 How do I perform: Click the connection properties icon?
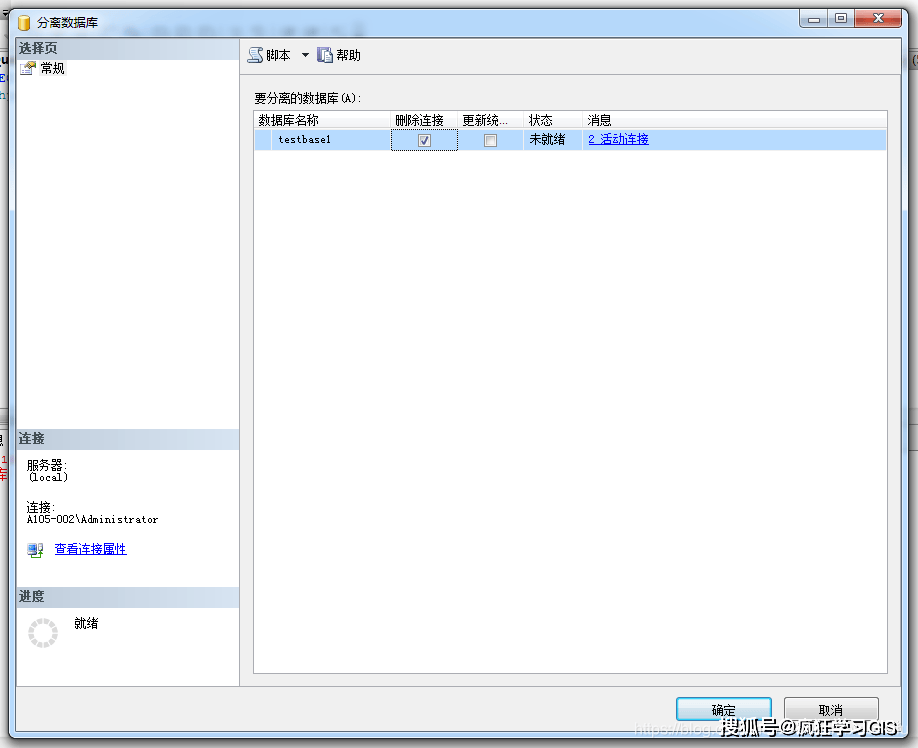tap(35, 550)
